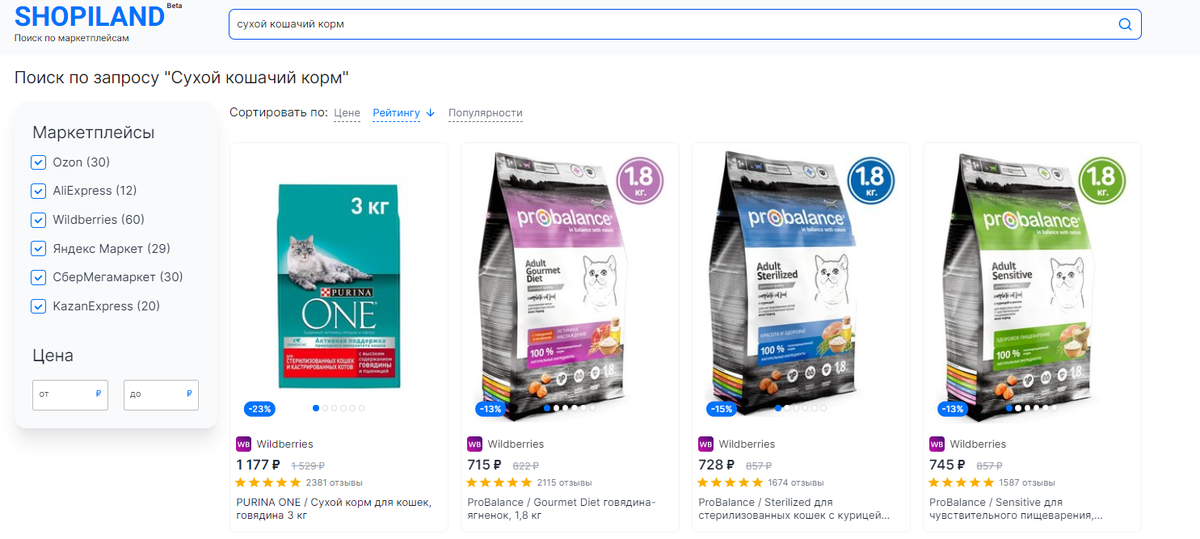Sort results by Популярности
Screen dimensions: 1200x539
coord(485,113)
